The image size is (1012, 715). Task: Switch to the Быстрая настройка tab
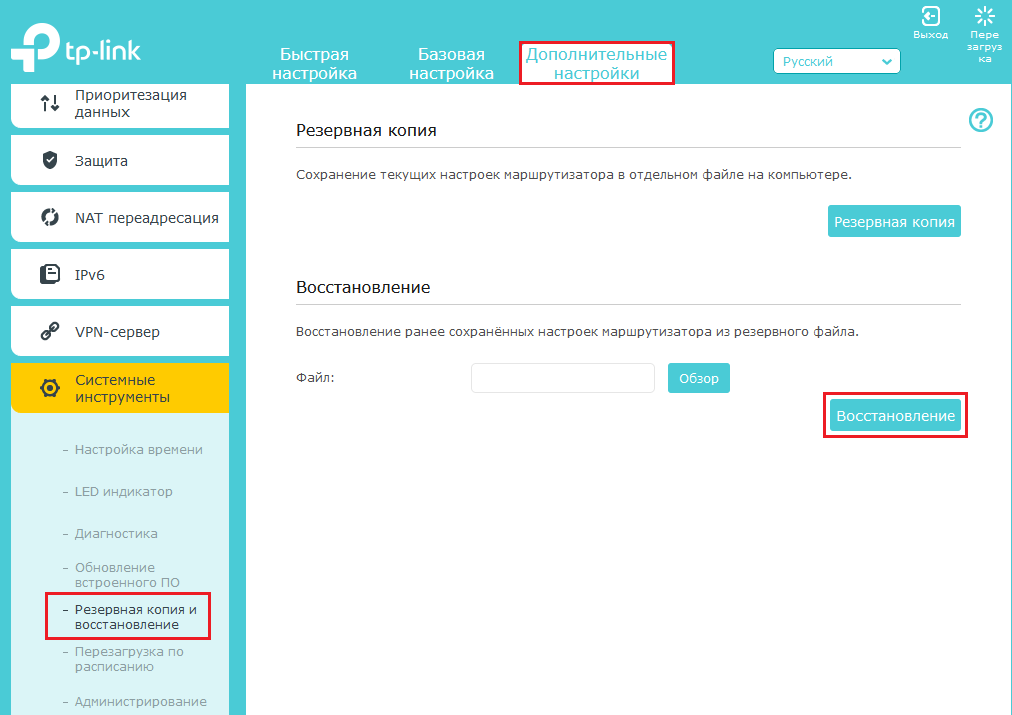coord(314,63)
